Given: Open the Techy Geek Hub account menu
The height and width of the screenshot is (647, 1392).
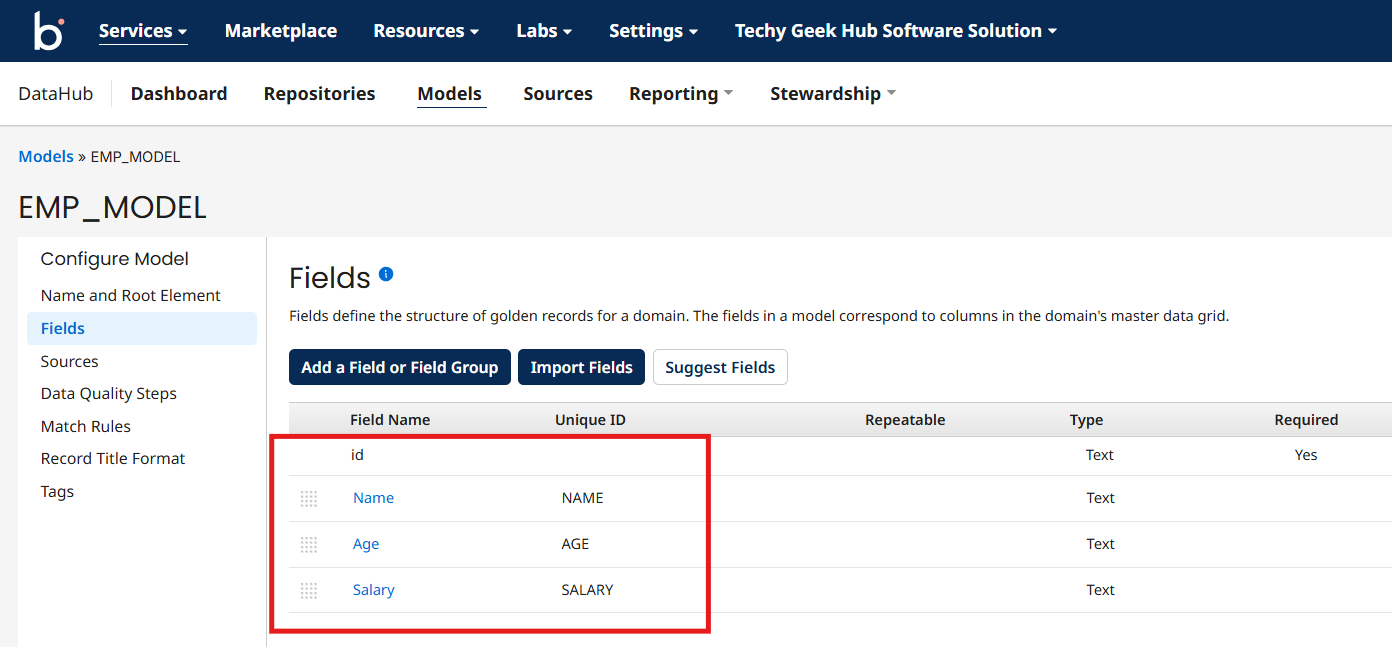Looking at the screenshot, I should pos(895,31).
